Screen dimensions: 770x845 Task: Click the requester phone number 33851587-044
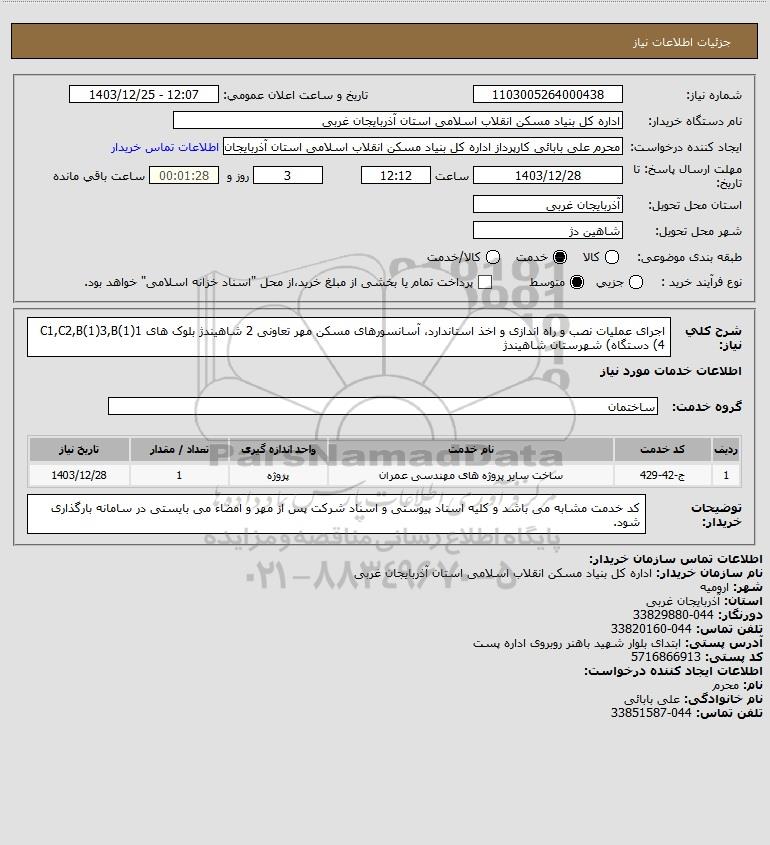point(651,713)
